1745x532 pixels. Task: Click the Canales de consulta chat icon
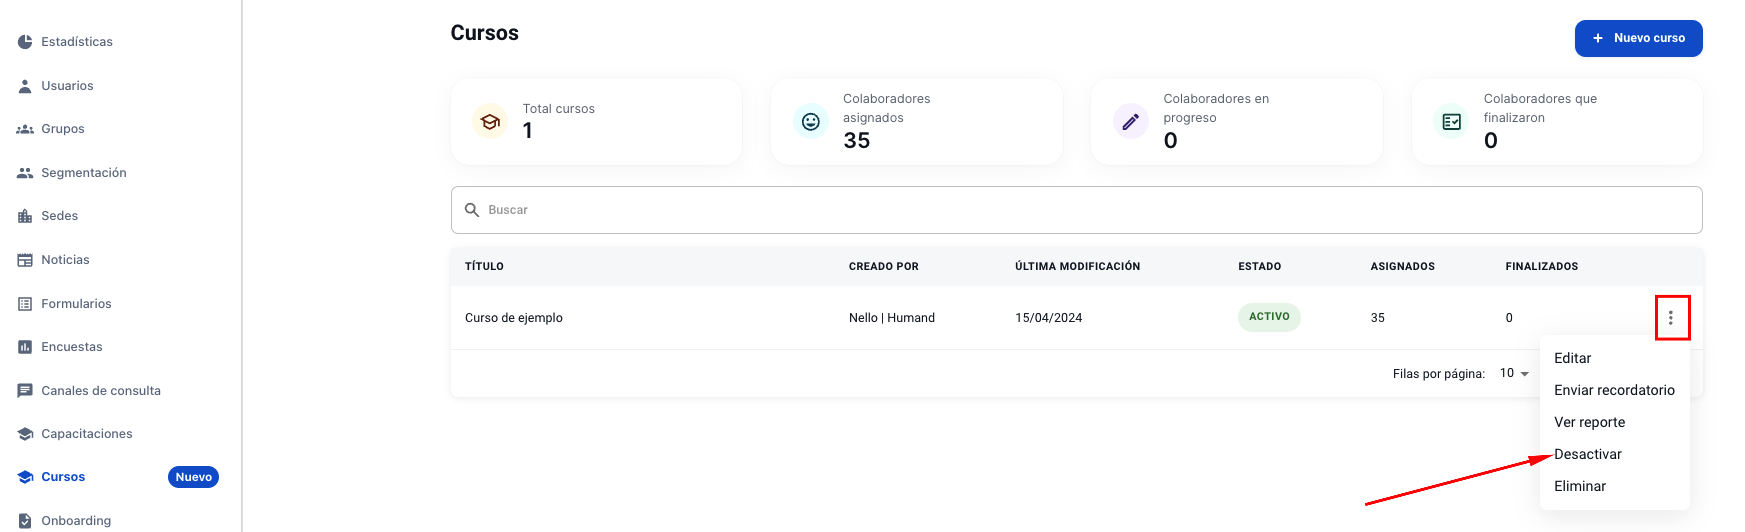click(25, 391)
